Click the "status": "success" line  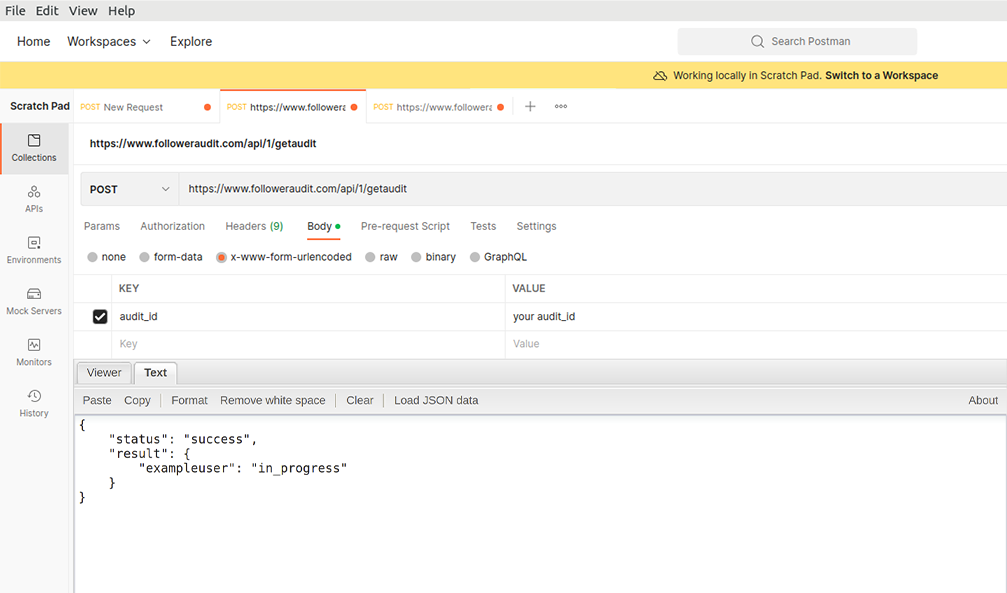[182, 439]
